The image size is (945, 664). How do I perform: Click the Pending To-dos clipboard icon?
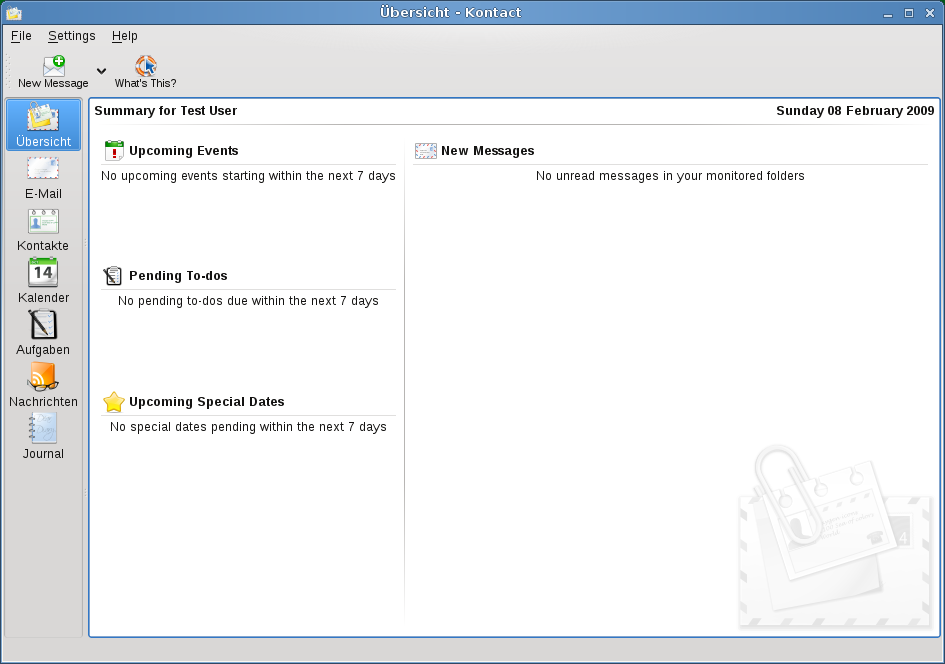click(x=113, y=276)
